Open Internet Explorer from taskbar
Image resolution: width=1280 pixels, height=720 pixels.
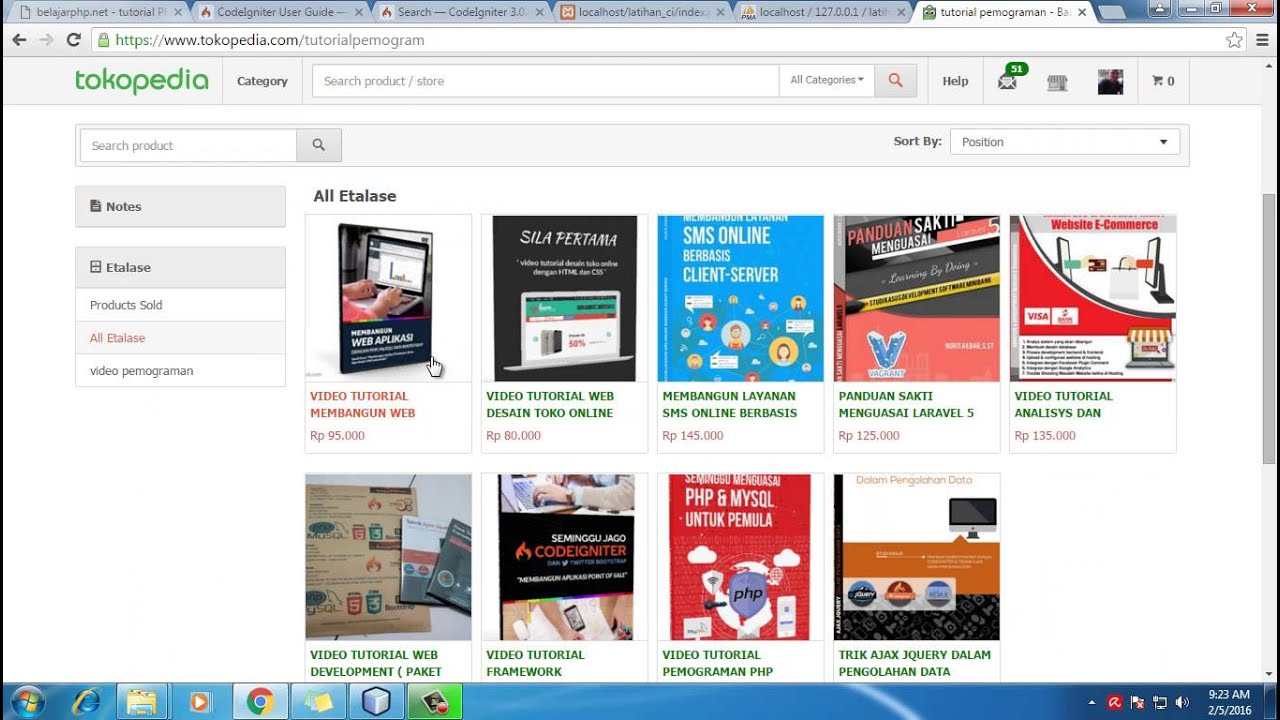click(x=85, y=702)
